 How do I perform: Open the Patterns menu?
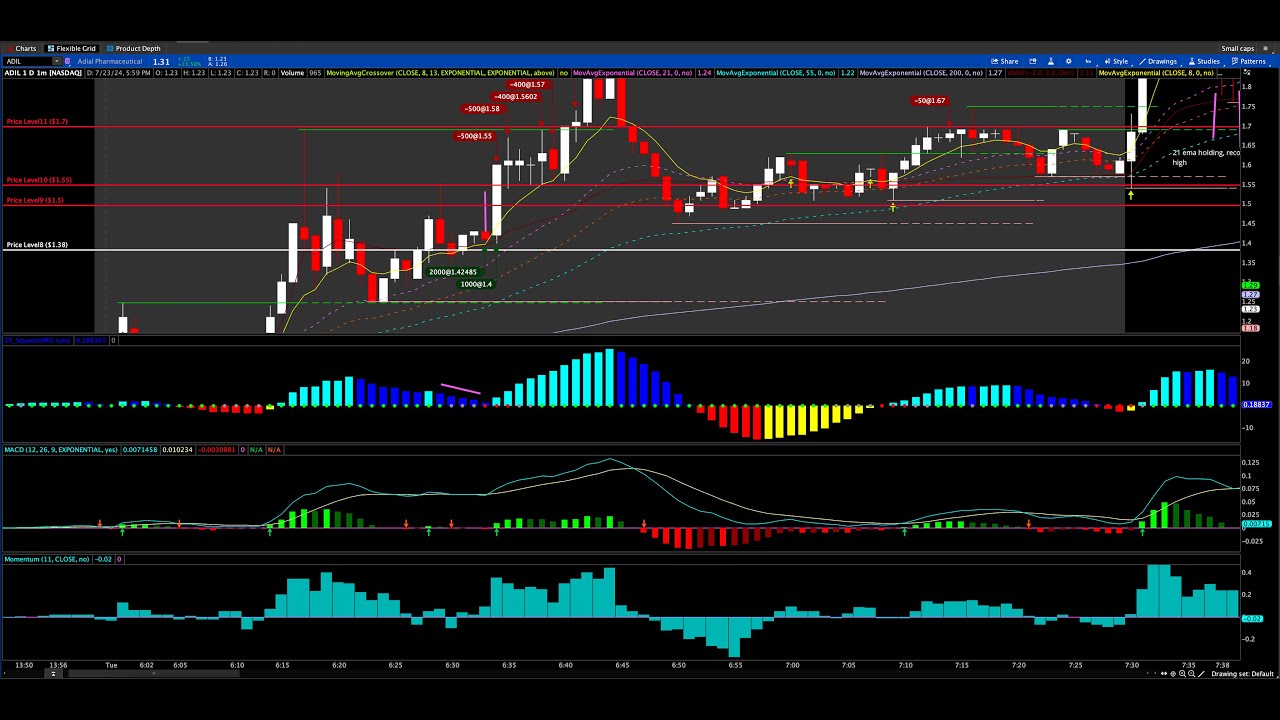[1248, 61]
